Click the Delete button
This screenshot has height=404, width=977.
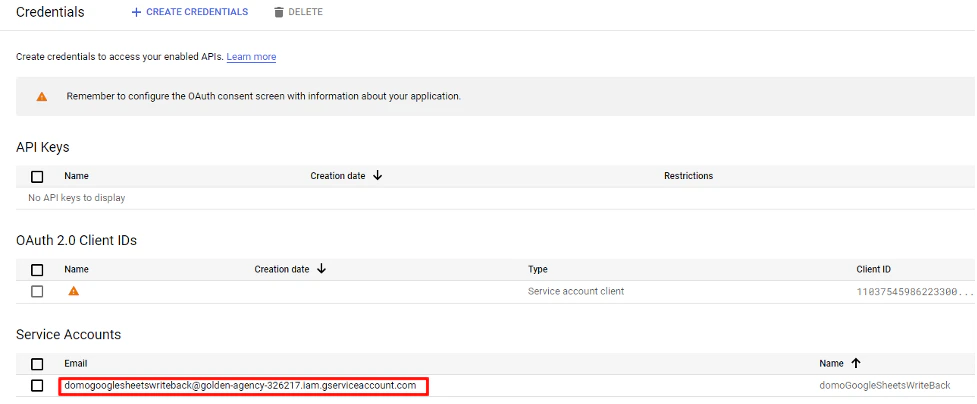click(x=298, y=12)
